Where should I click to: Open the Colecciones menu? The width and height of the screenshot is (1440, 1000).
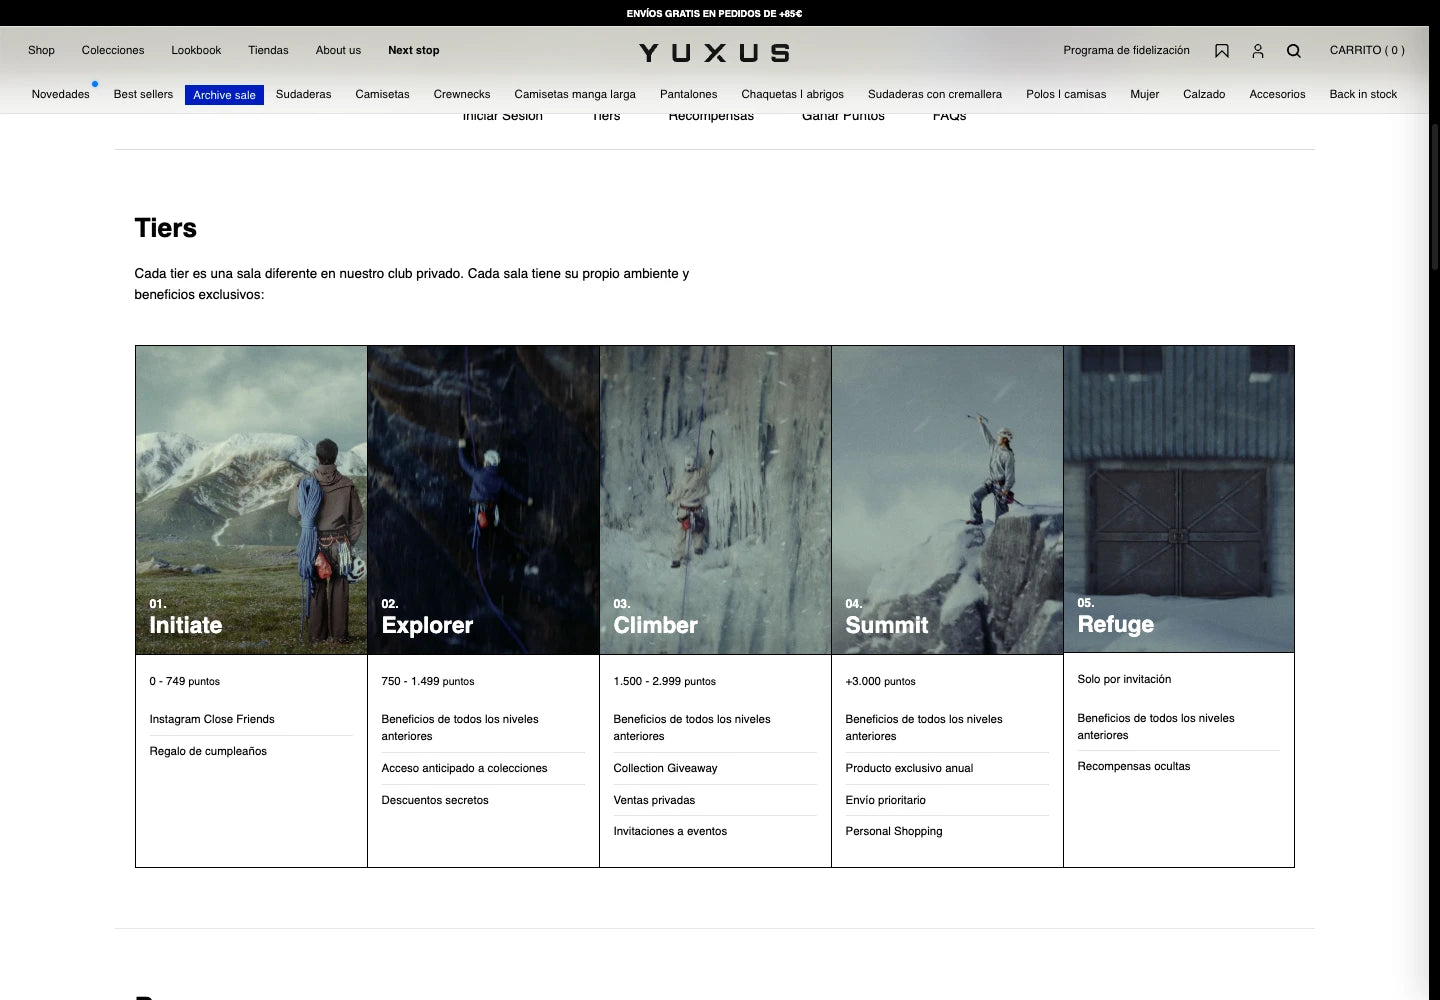click(113, 50)
